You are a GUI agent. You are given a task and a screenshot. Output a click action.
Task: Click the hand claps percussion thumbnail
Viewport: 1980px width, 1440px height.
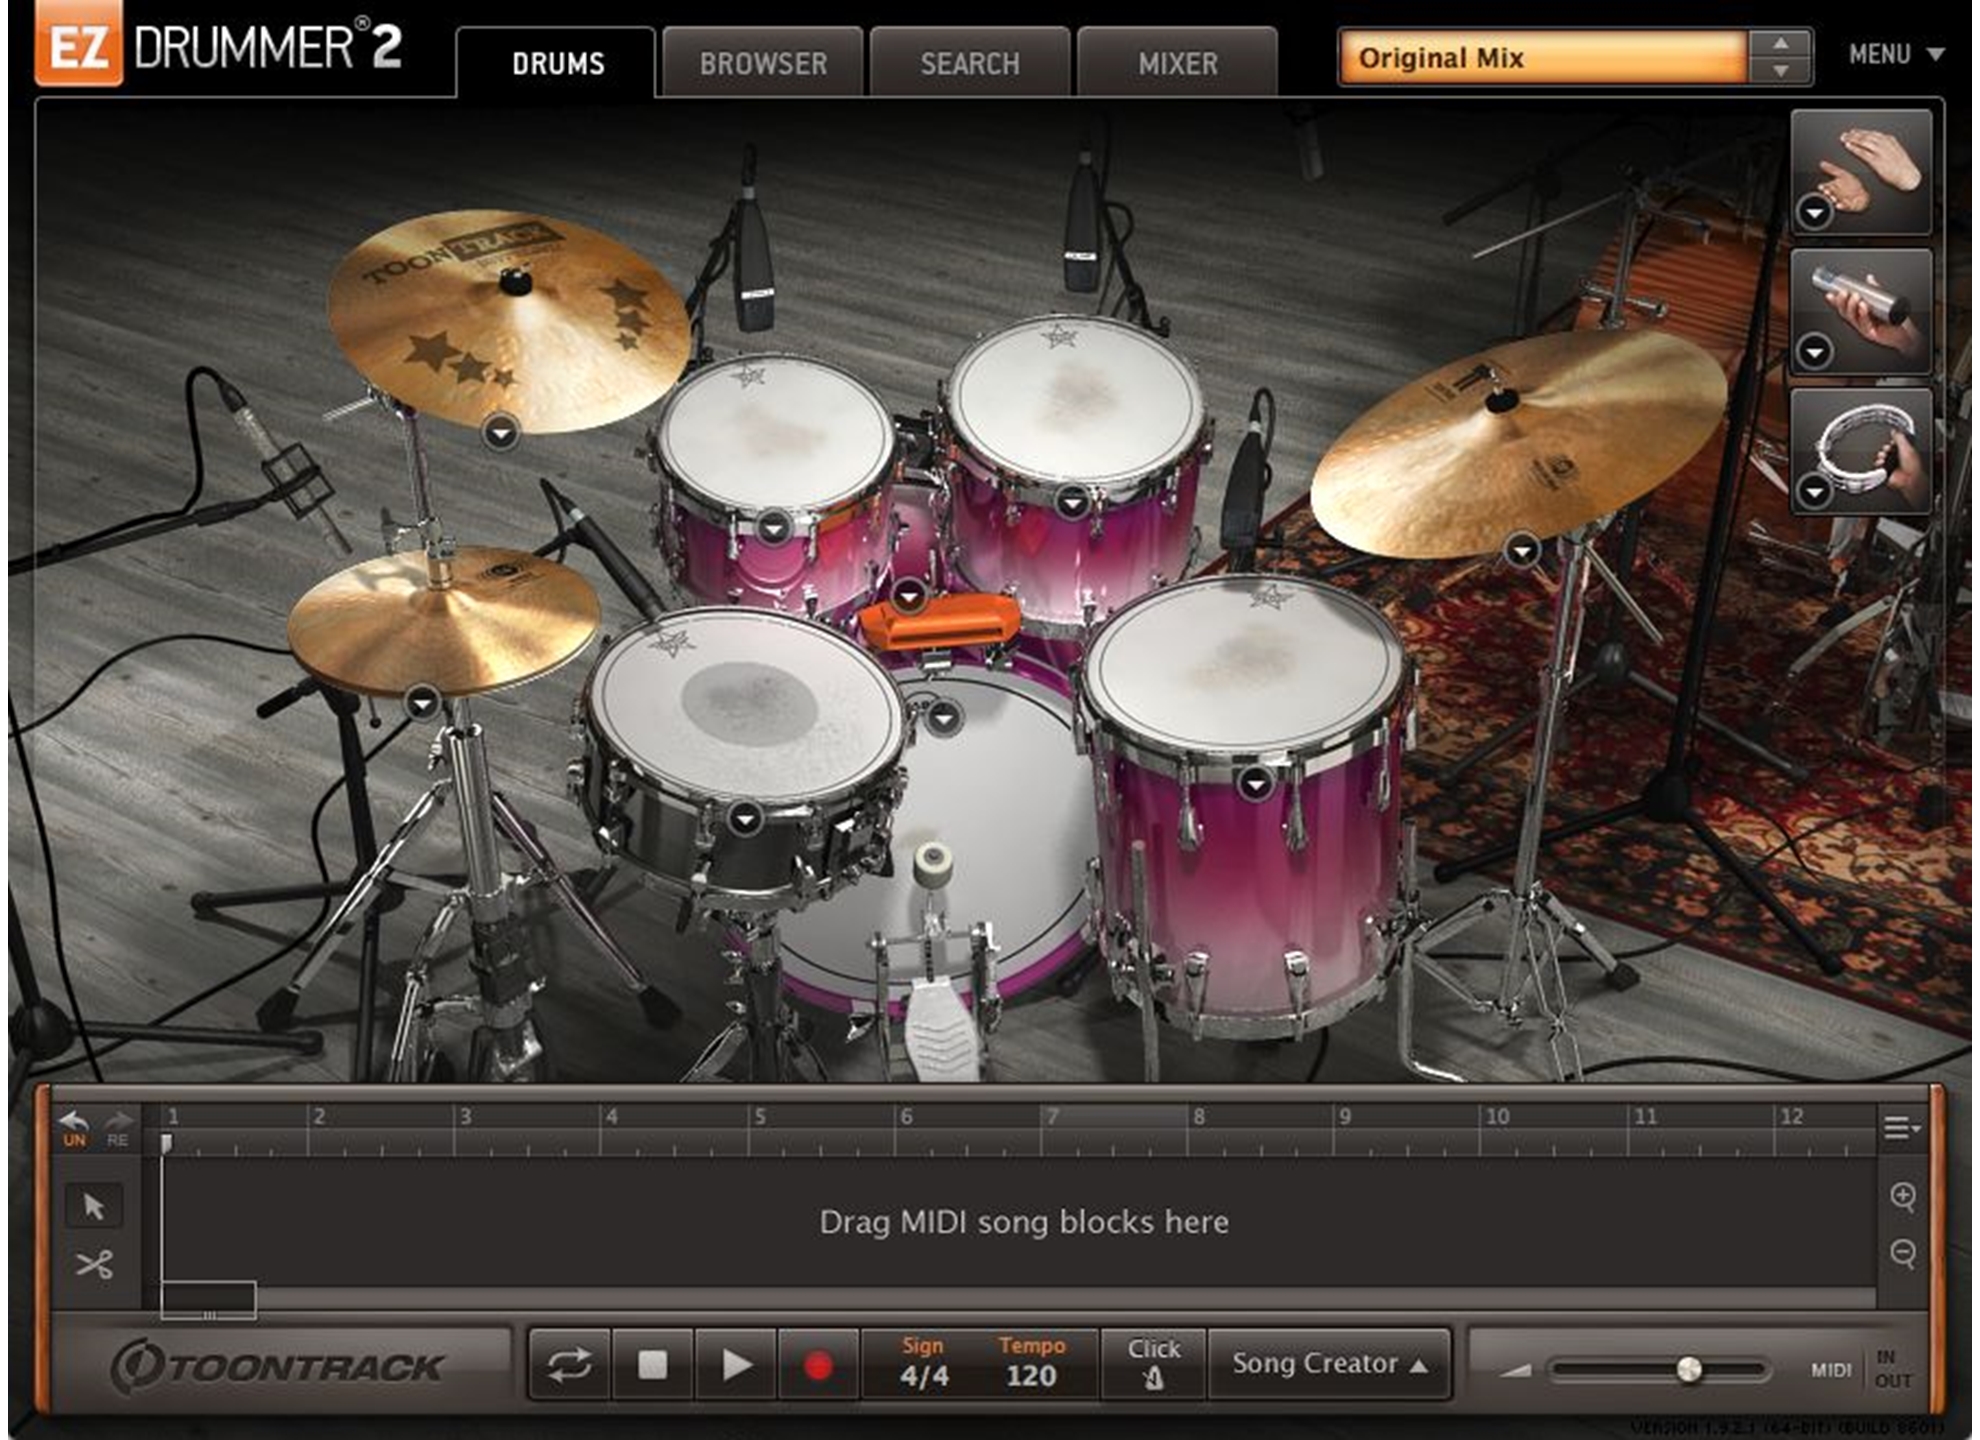1868,164
